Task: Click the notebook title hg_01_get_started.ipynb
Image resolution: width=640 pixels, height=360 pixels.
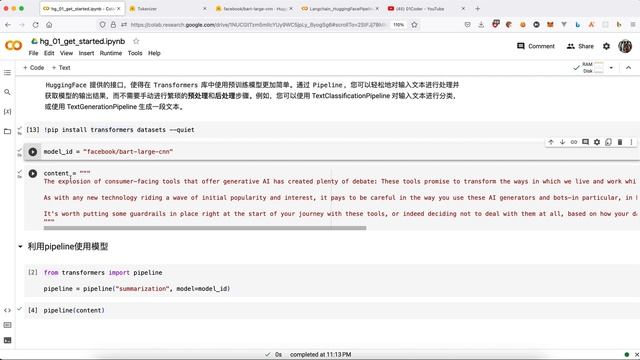Action: (82, 41)
